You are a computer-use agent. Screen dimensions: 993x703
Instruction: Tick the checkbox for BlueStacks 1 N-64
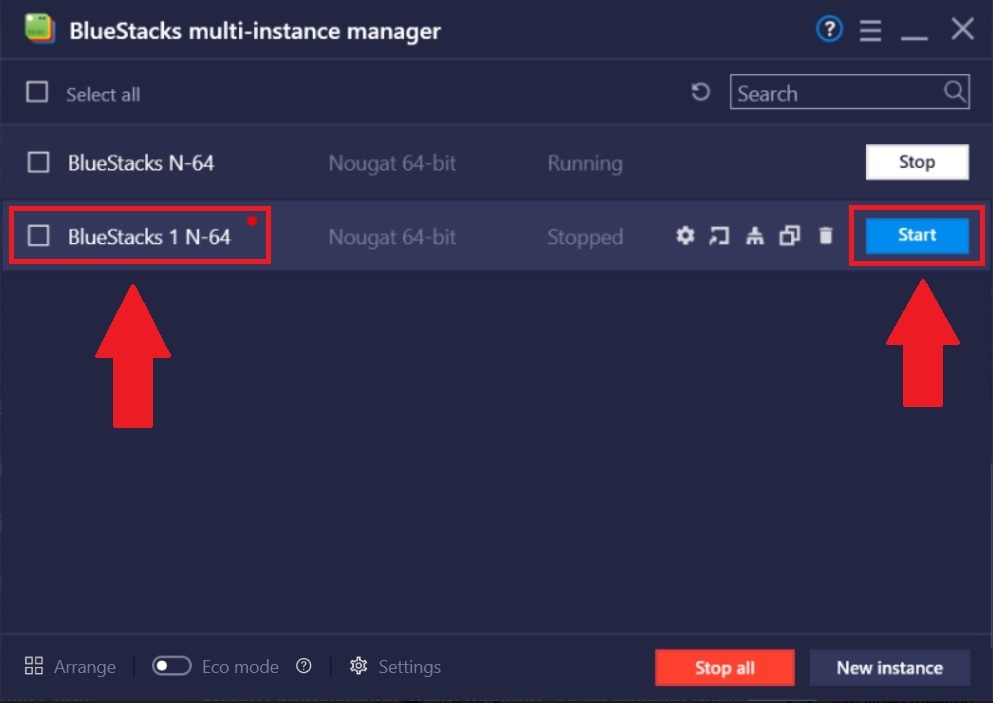click(38, 236)
